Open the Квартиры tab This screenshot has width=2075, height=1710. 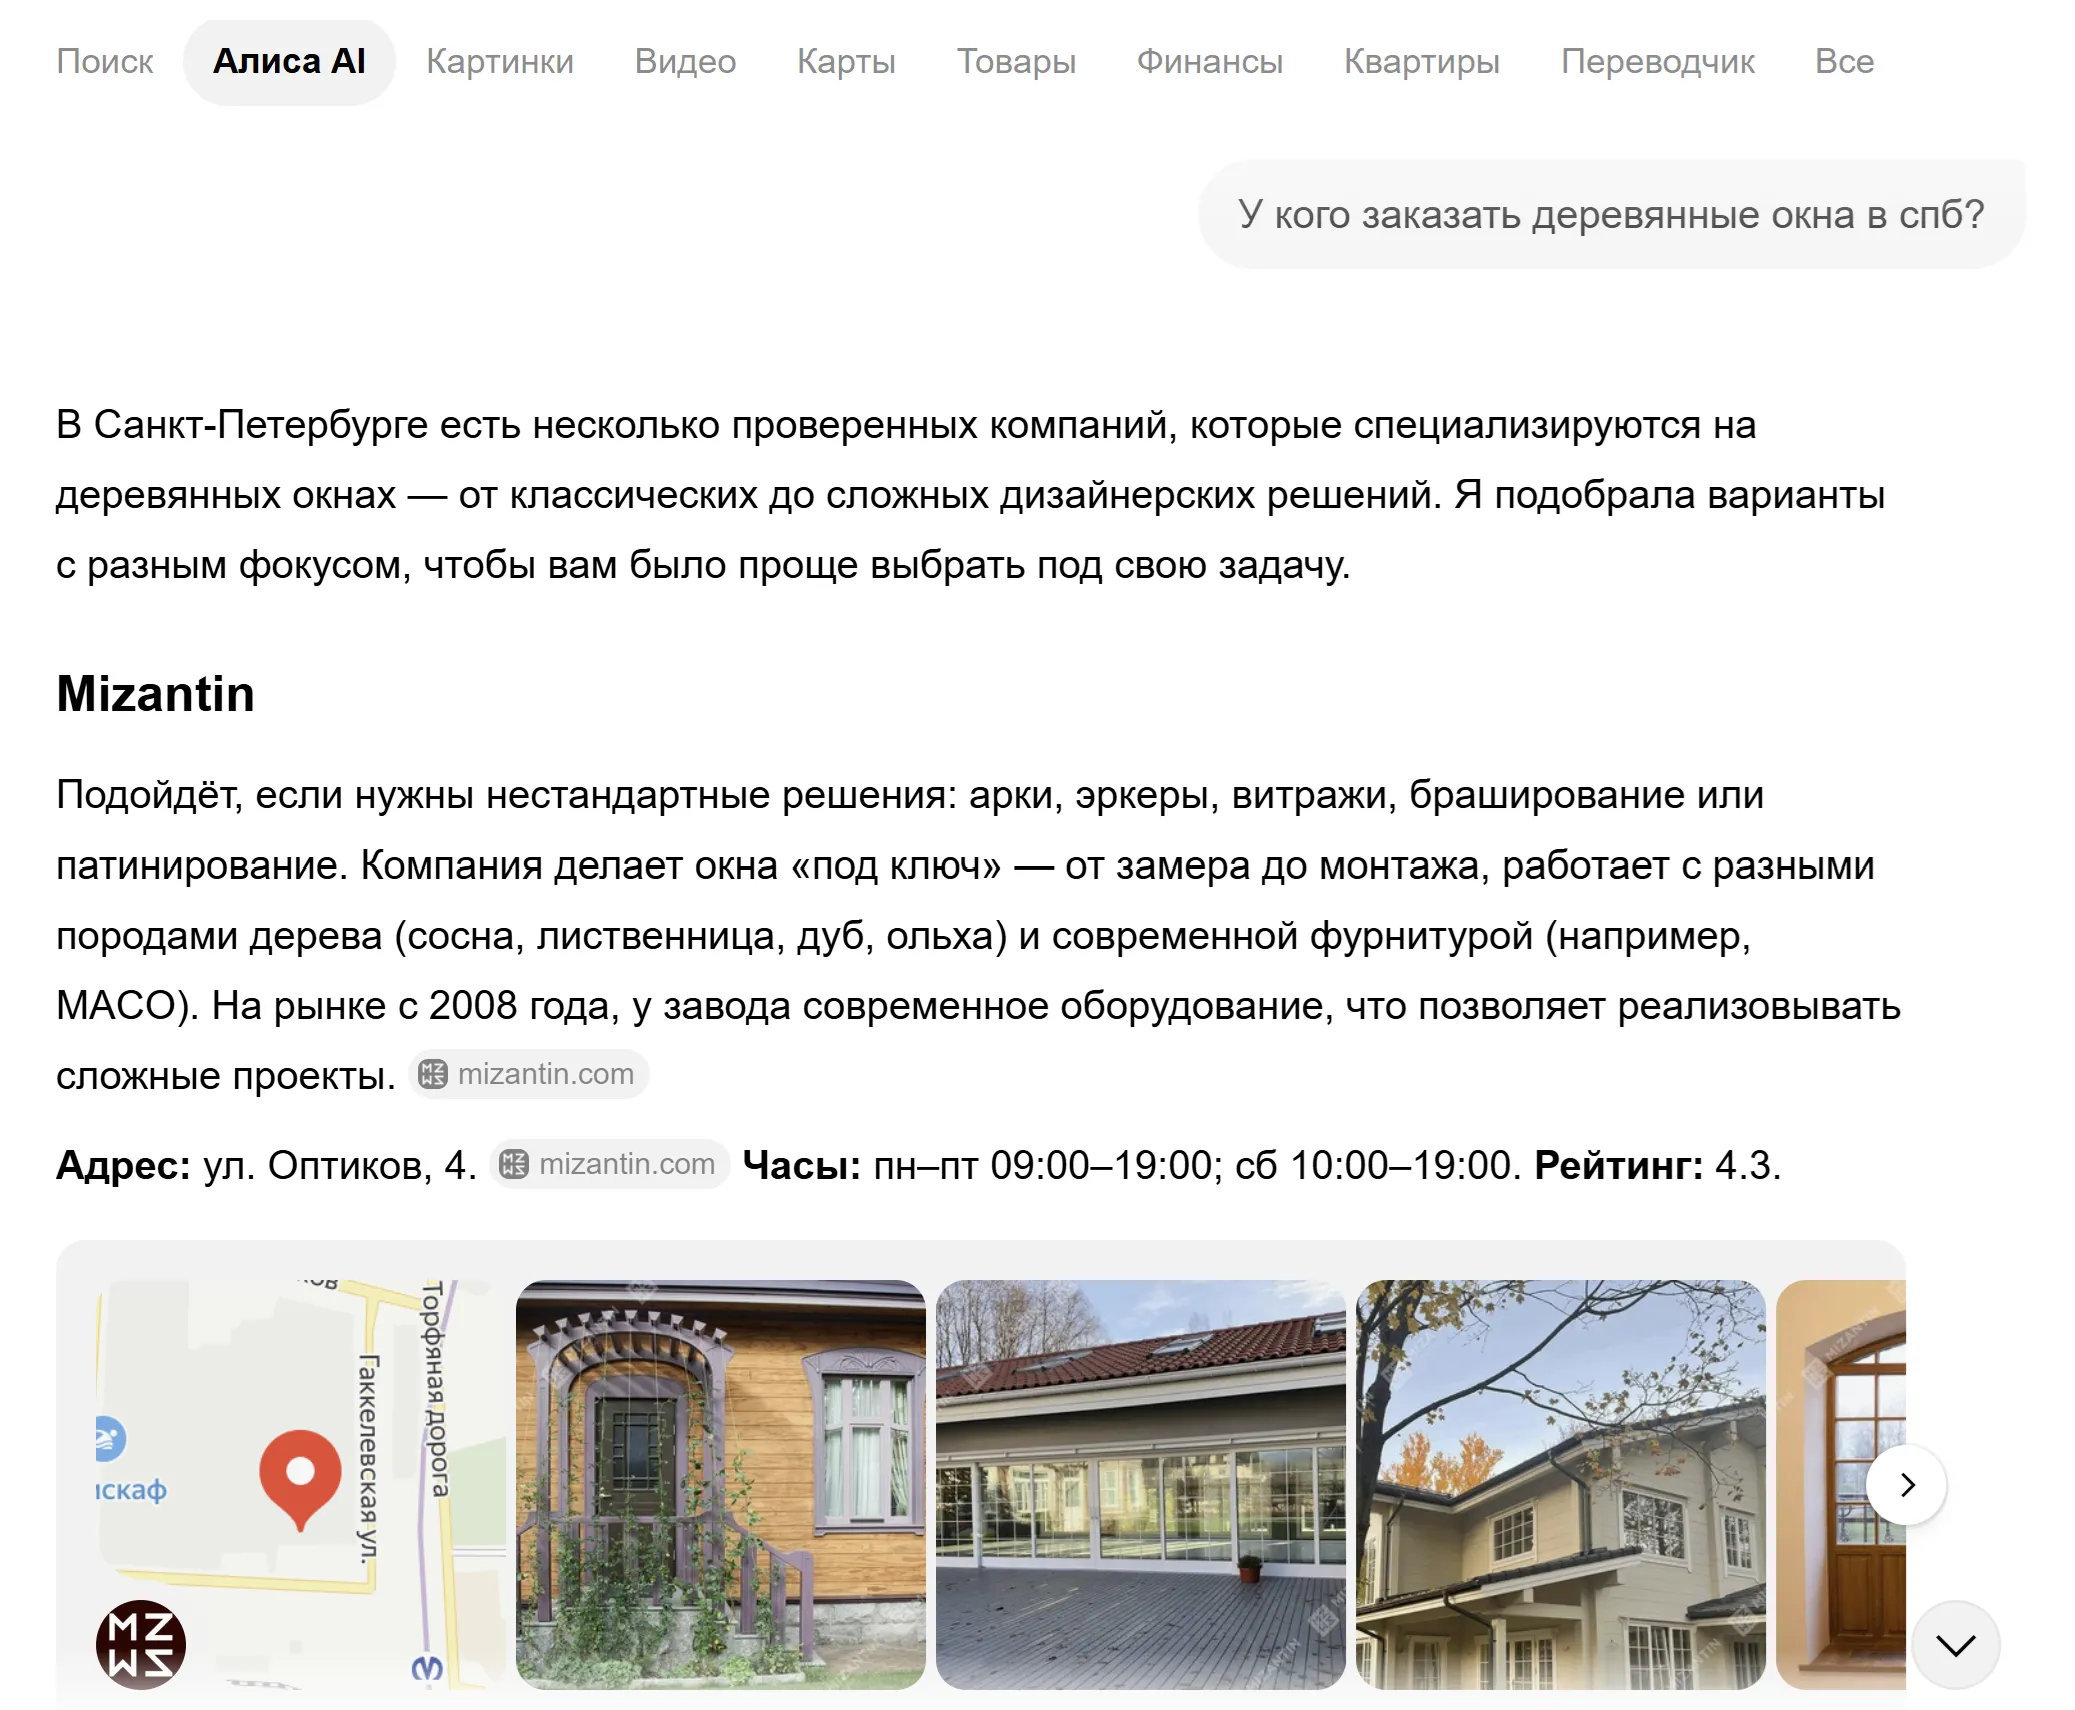click(x=1421, y=62)
